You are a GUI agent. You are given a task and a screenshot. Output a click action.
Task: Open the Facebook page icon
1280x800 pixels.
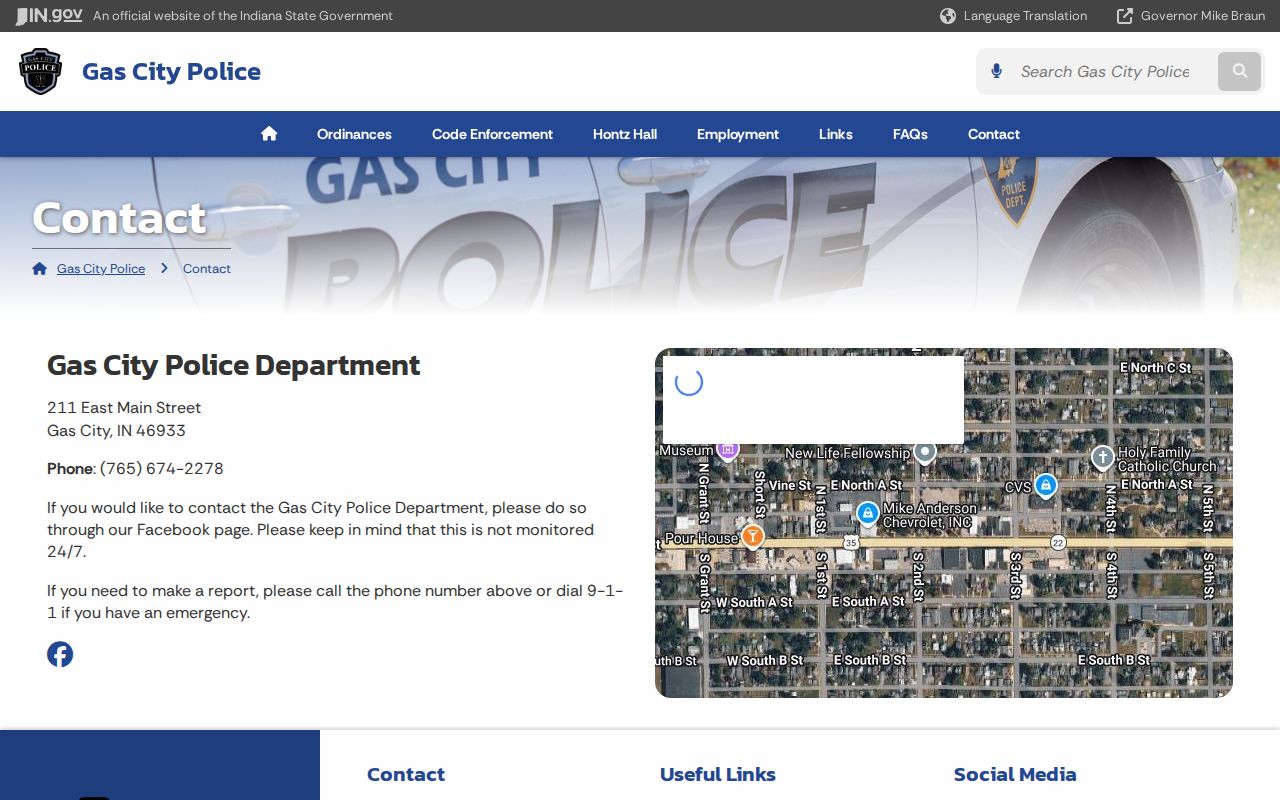point(60,654)
